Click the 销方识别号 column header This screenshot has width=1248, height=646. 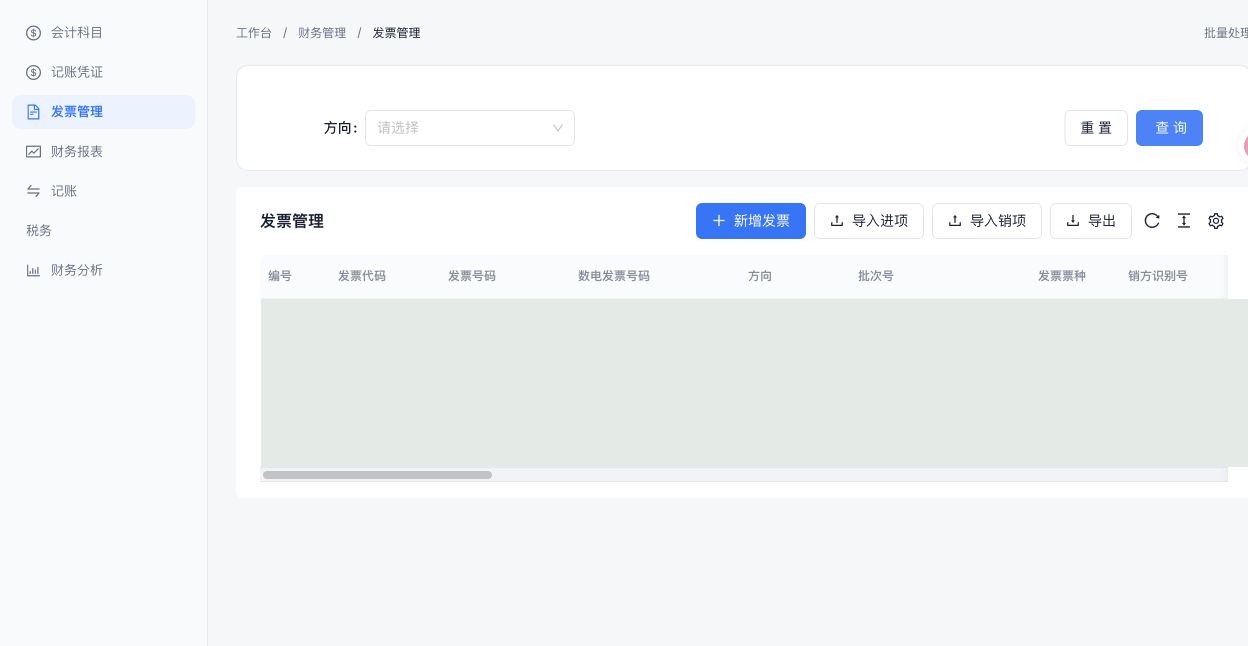[x=1158, y=276]
